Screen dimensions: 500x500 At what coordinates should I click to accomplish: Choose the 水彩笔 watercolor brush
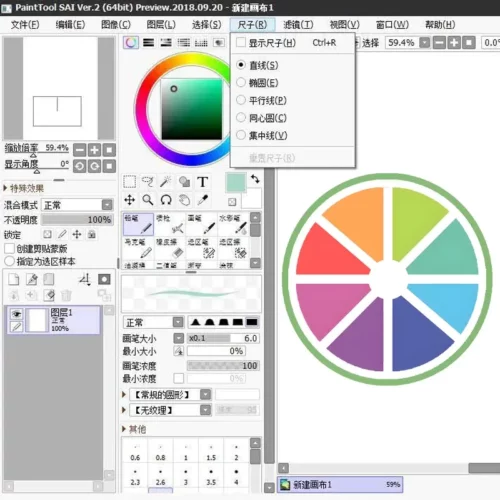[x=233, y=224]
